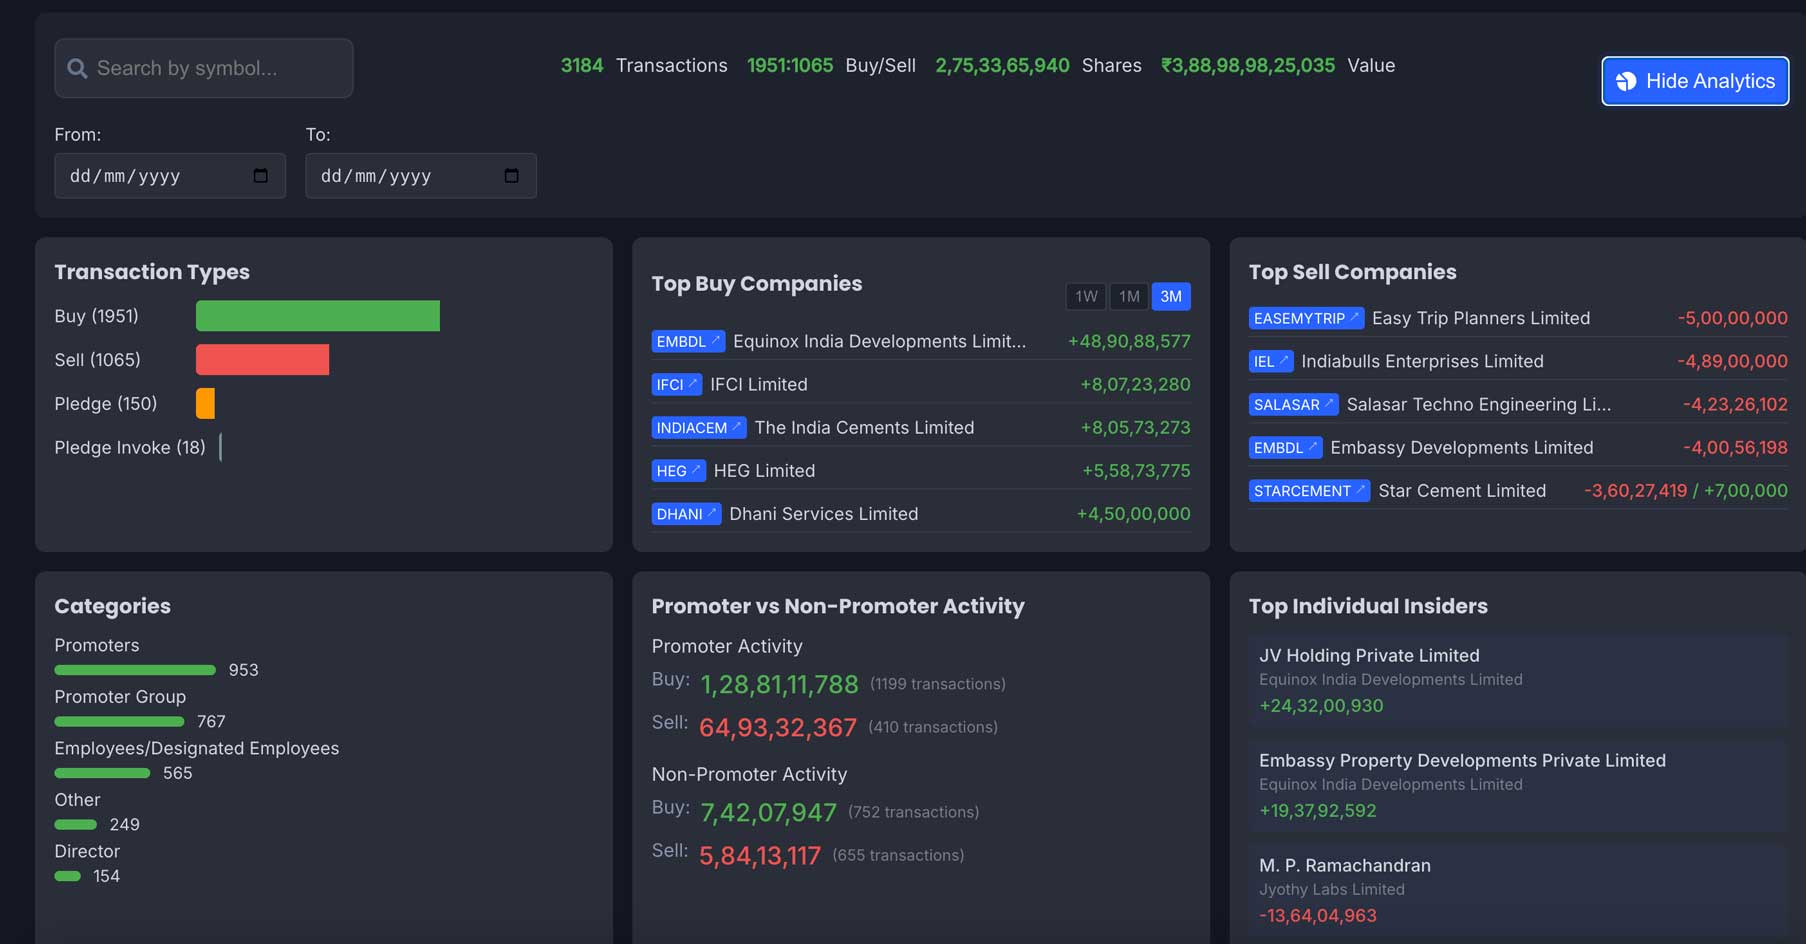
Task: Click the 2,75,33,65,940 Shares figure
Action: pyautogui.click(x=1002, y=65)
